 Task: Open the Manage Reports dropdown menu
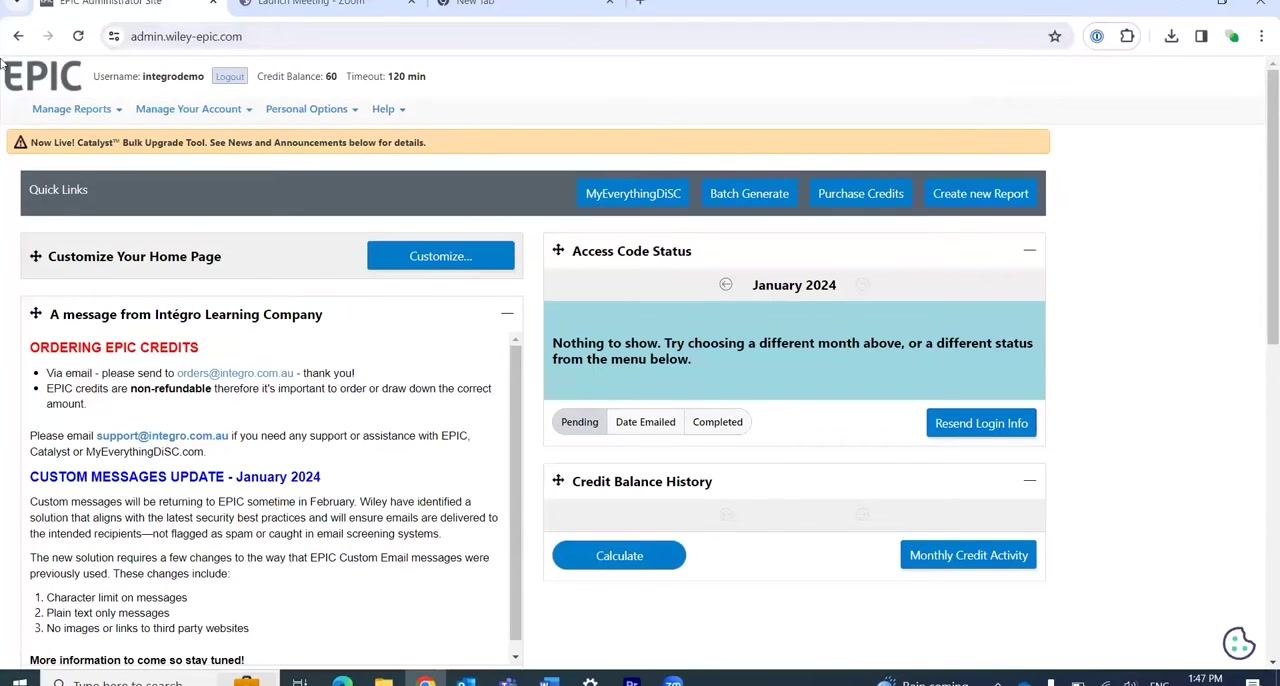[x=77, y=109]
